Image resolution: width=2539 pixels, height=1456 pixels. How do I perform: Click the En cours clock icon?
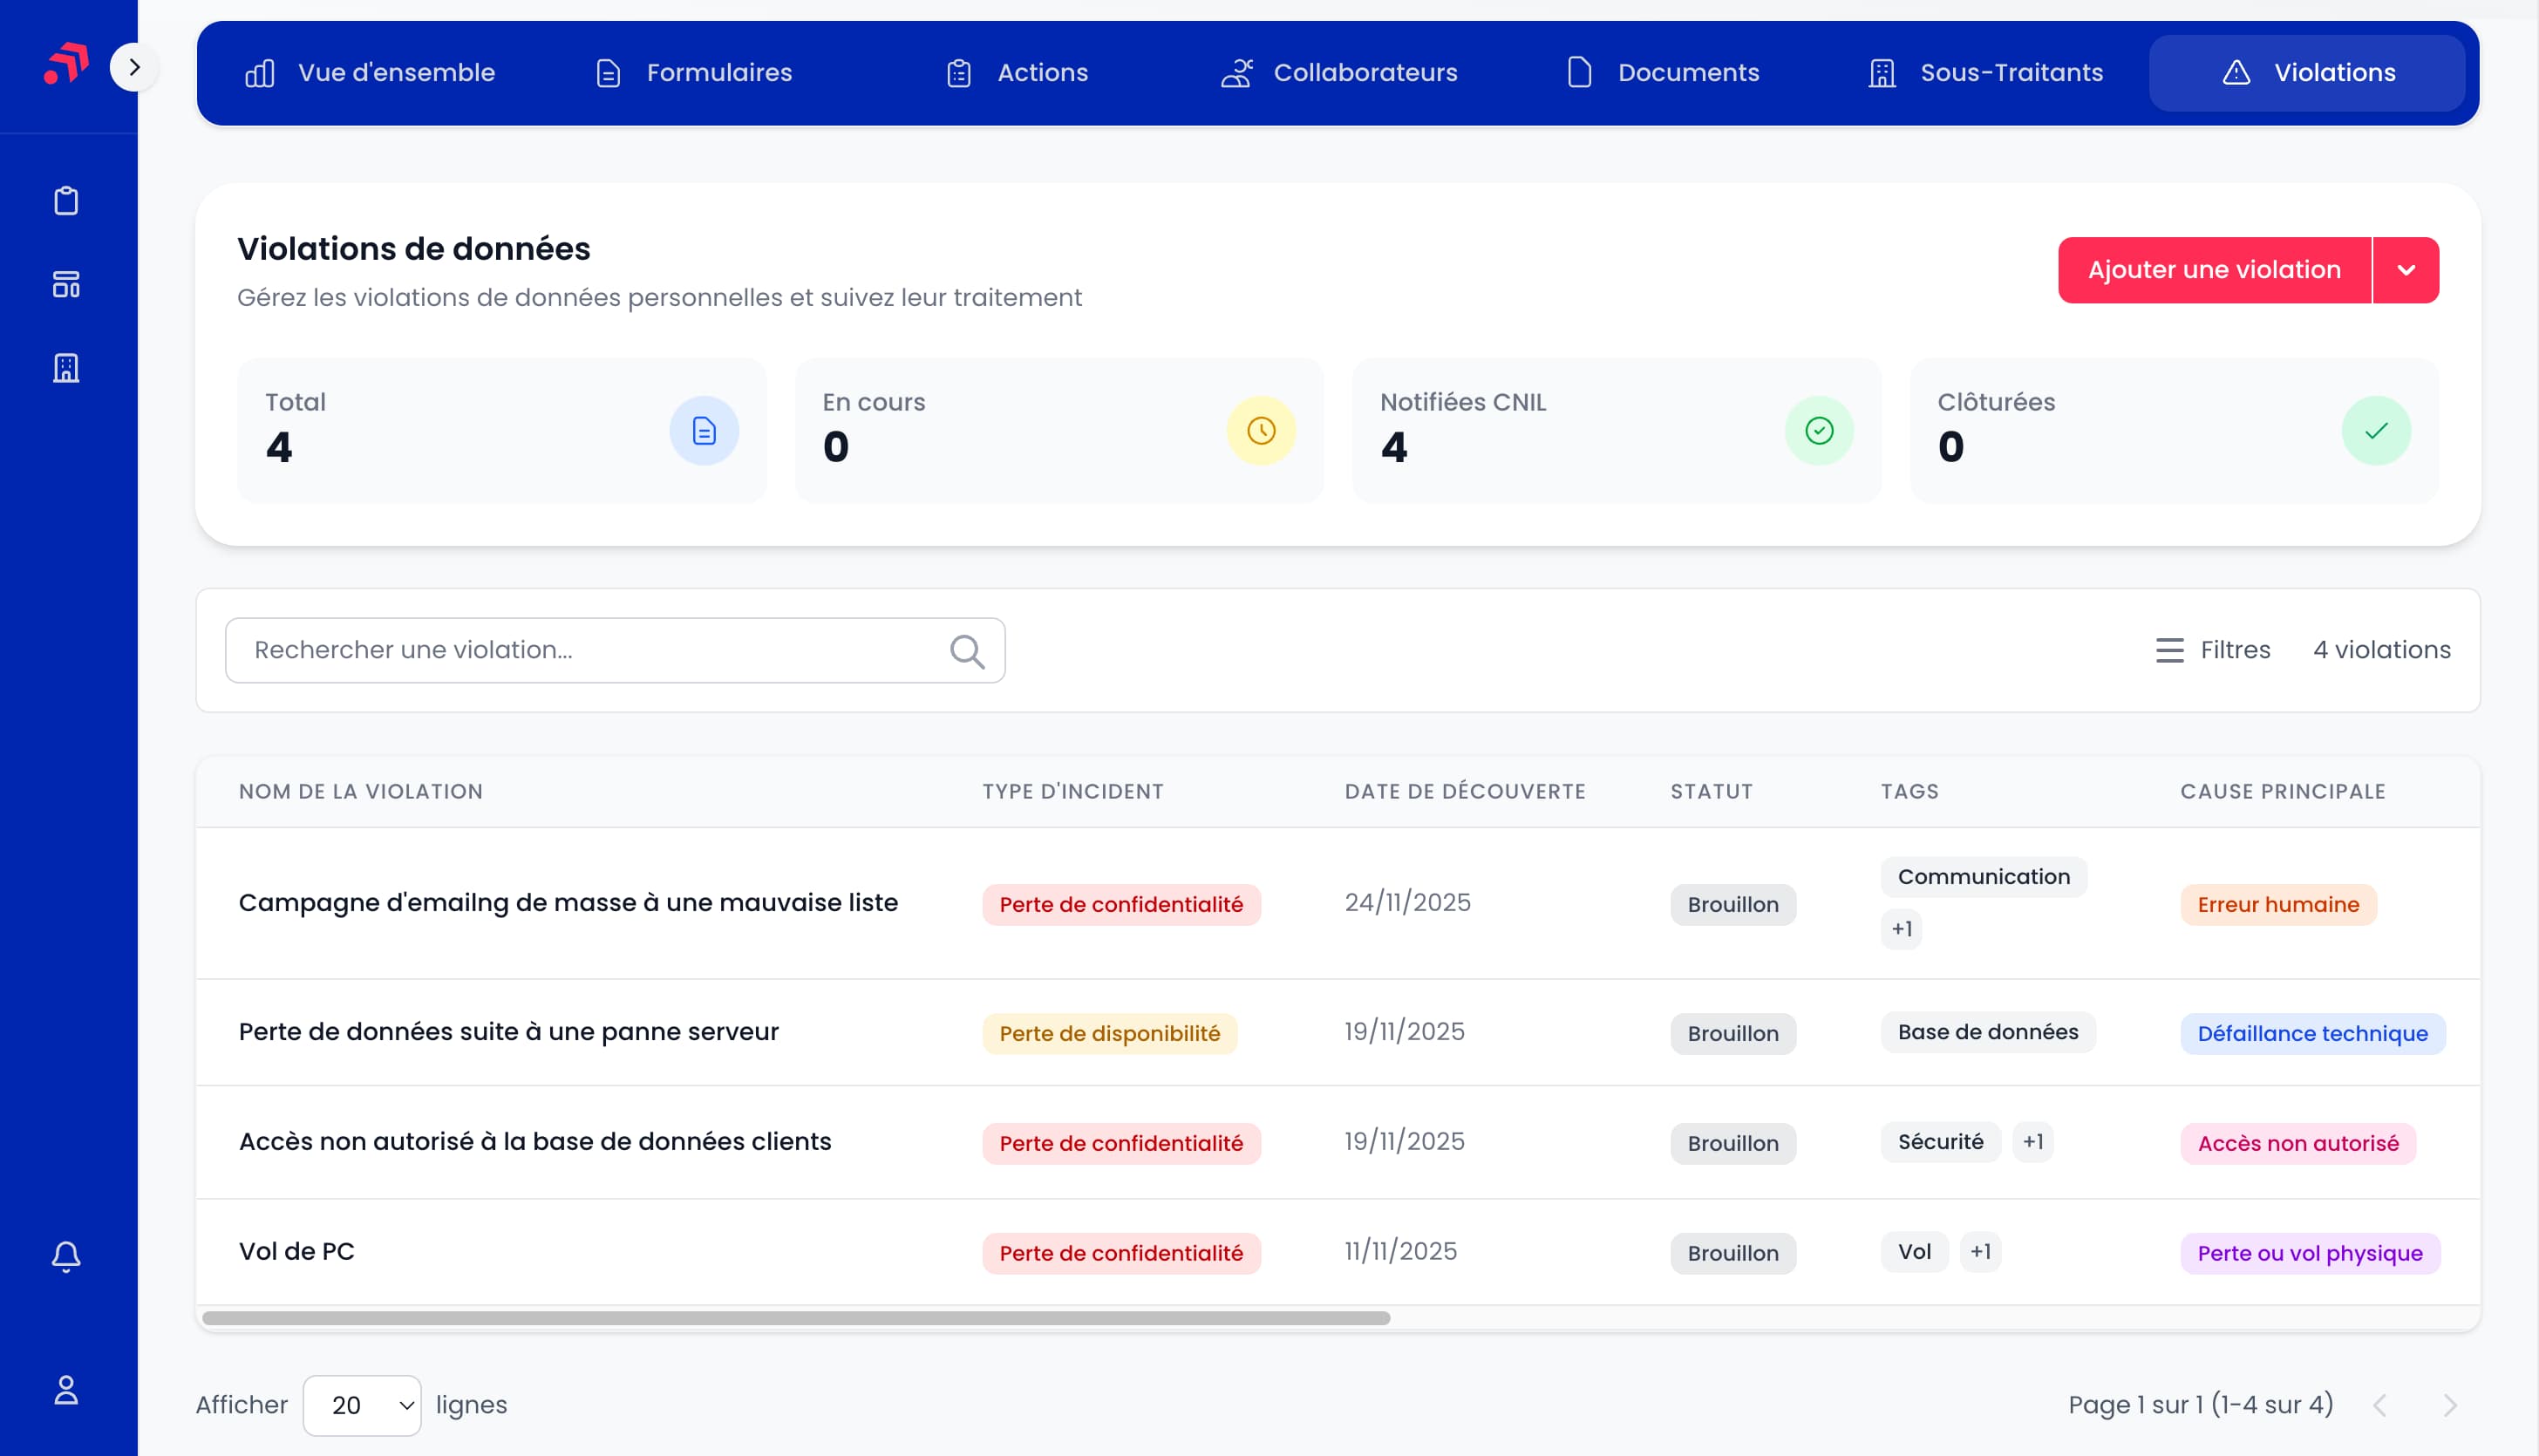pos(1261,431)
